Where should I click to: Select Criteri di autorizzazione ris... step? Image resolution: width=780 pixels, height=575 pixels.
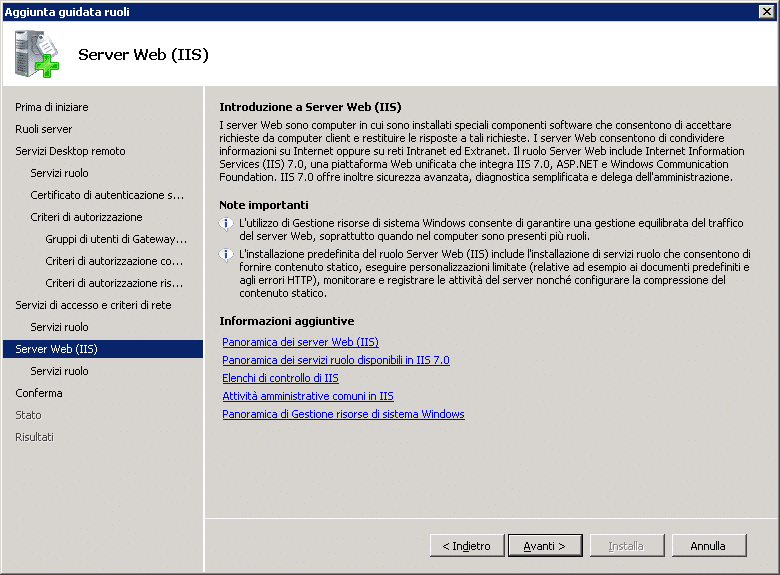pos(114,283)
